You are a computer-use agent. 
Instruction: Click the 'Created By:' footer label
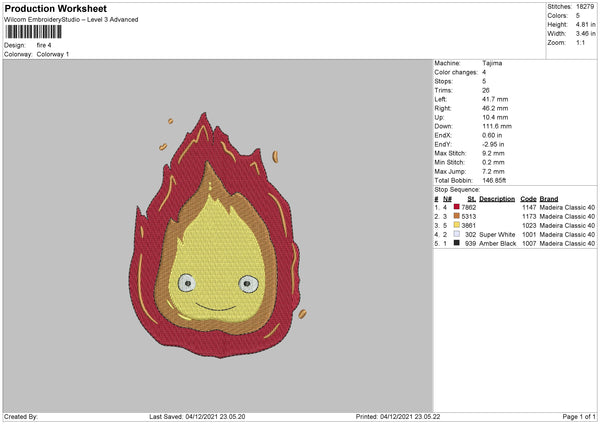tap(21, 416)
